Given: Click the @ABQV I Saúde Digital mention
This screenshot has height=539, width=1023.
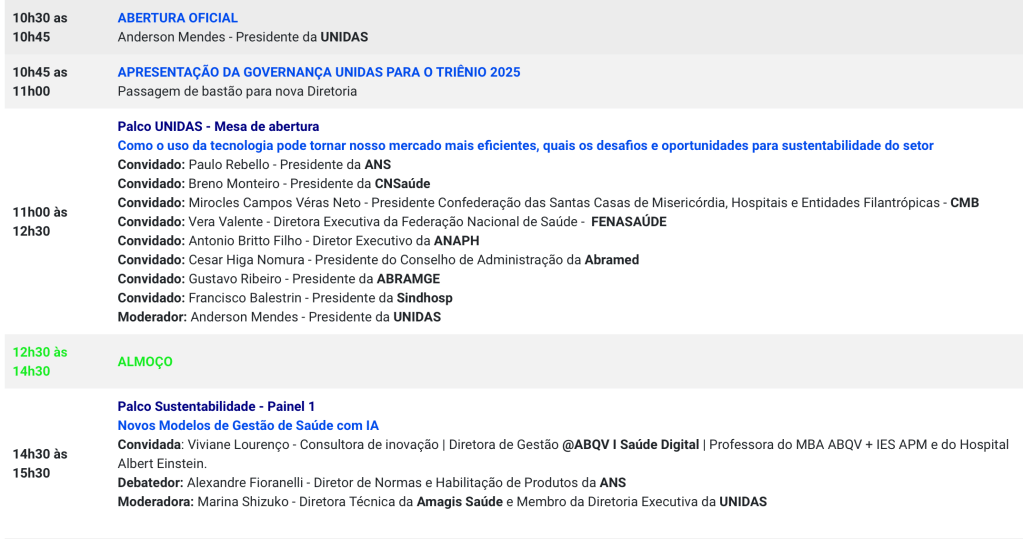Looking at the screenshot, I should [630, 444].
